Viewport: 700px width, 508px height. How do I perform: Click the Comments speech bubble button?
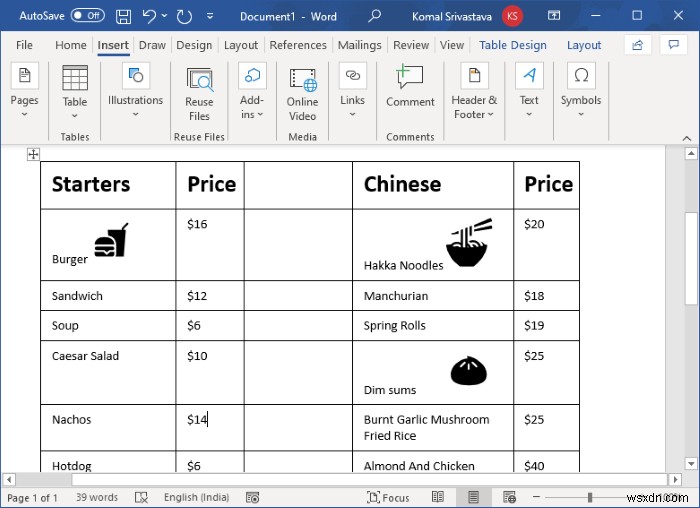(673, 45)
